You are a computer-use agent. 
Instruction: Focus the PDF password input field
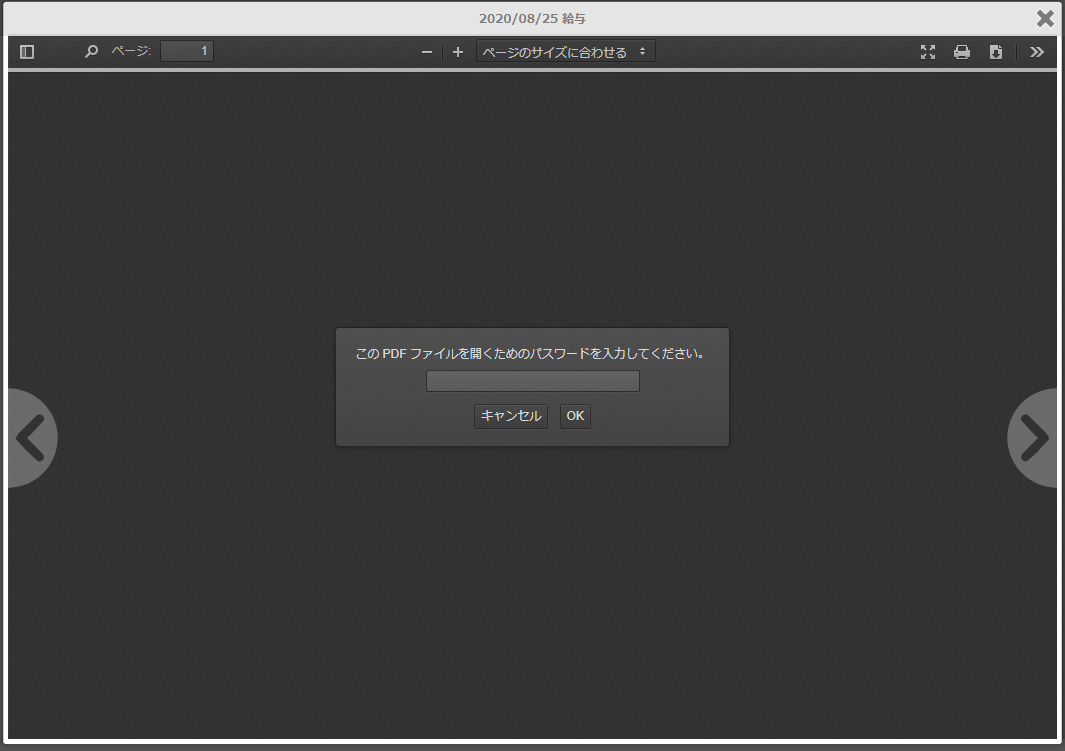[533, 381]
